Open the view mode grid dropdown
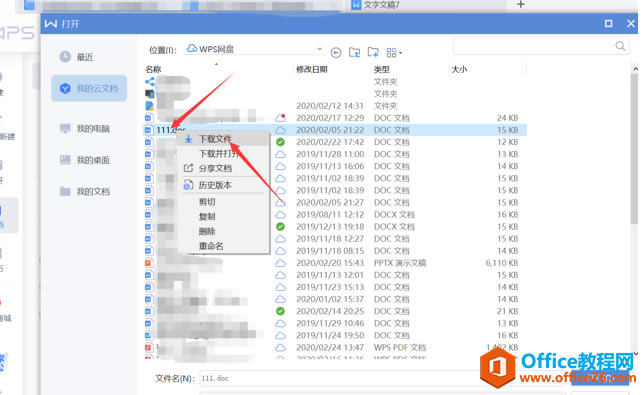 coord(394,53)
